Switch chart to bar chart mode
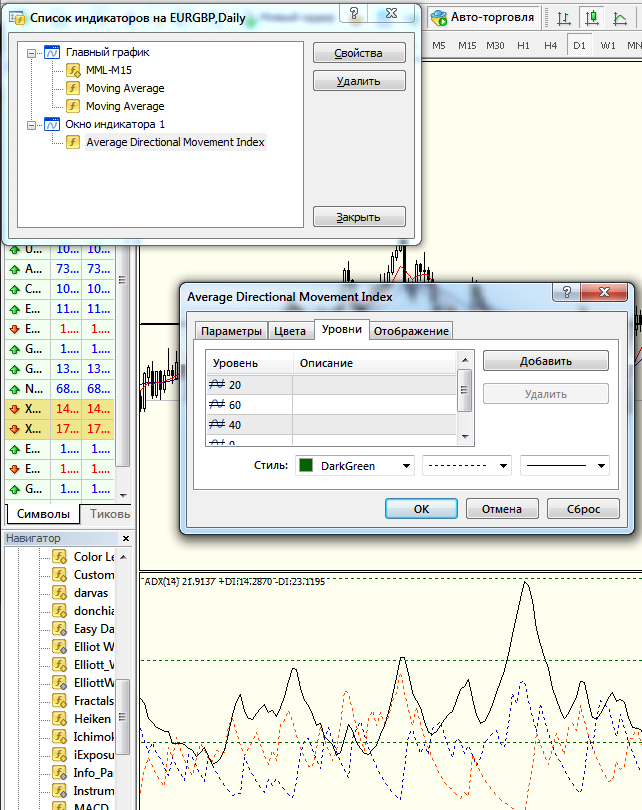 coord(564,18)
